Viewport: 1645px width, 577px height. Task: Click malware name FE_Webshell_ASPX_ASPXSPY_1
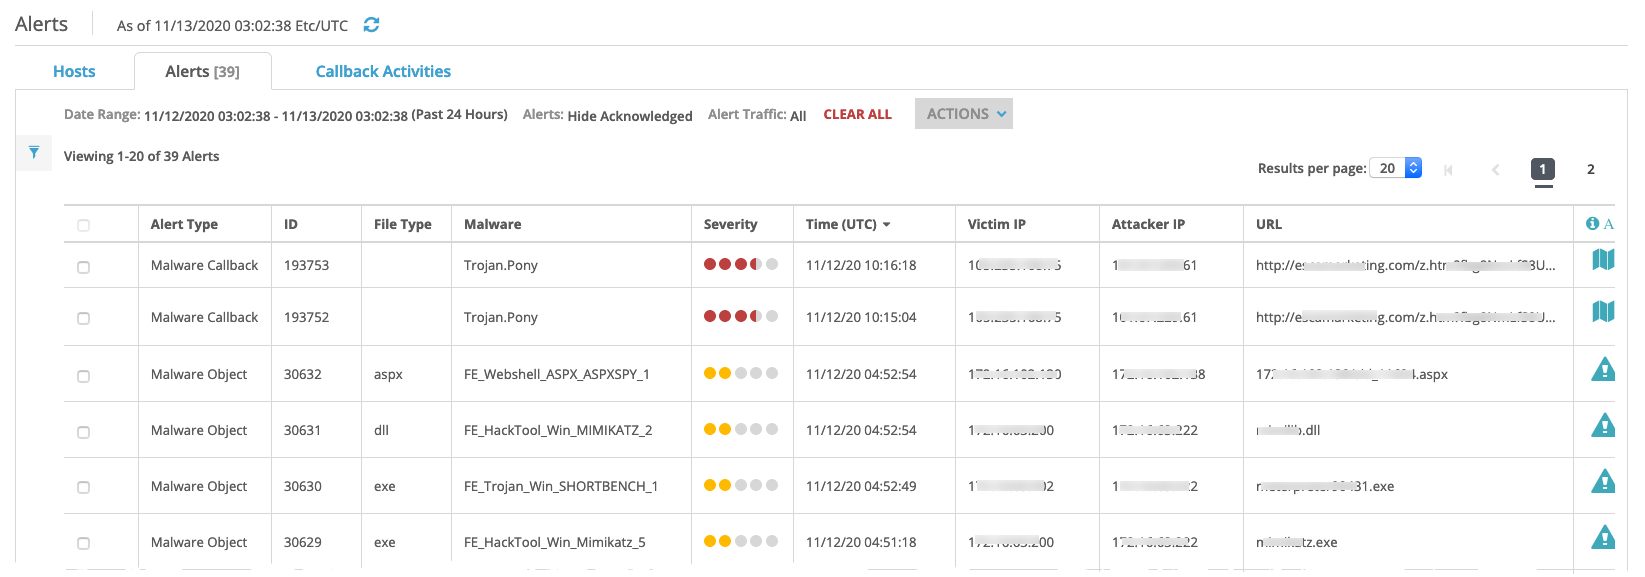coord(557,374)
